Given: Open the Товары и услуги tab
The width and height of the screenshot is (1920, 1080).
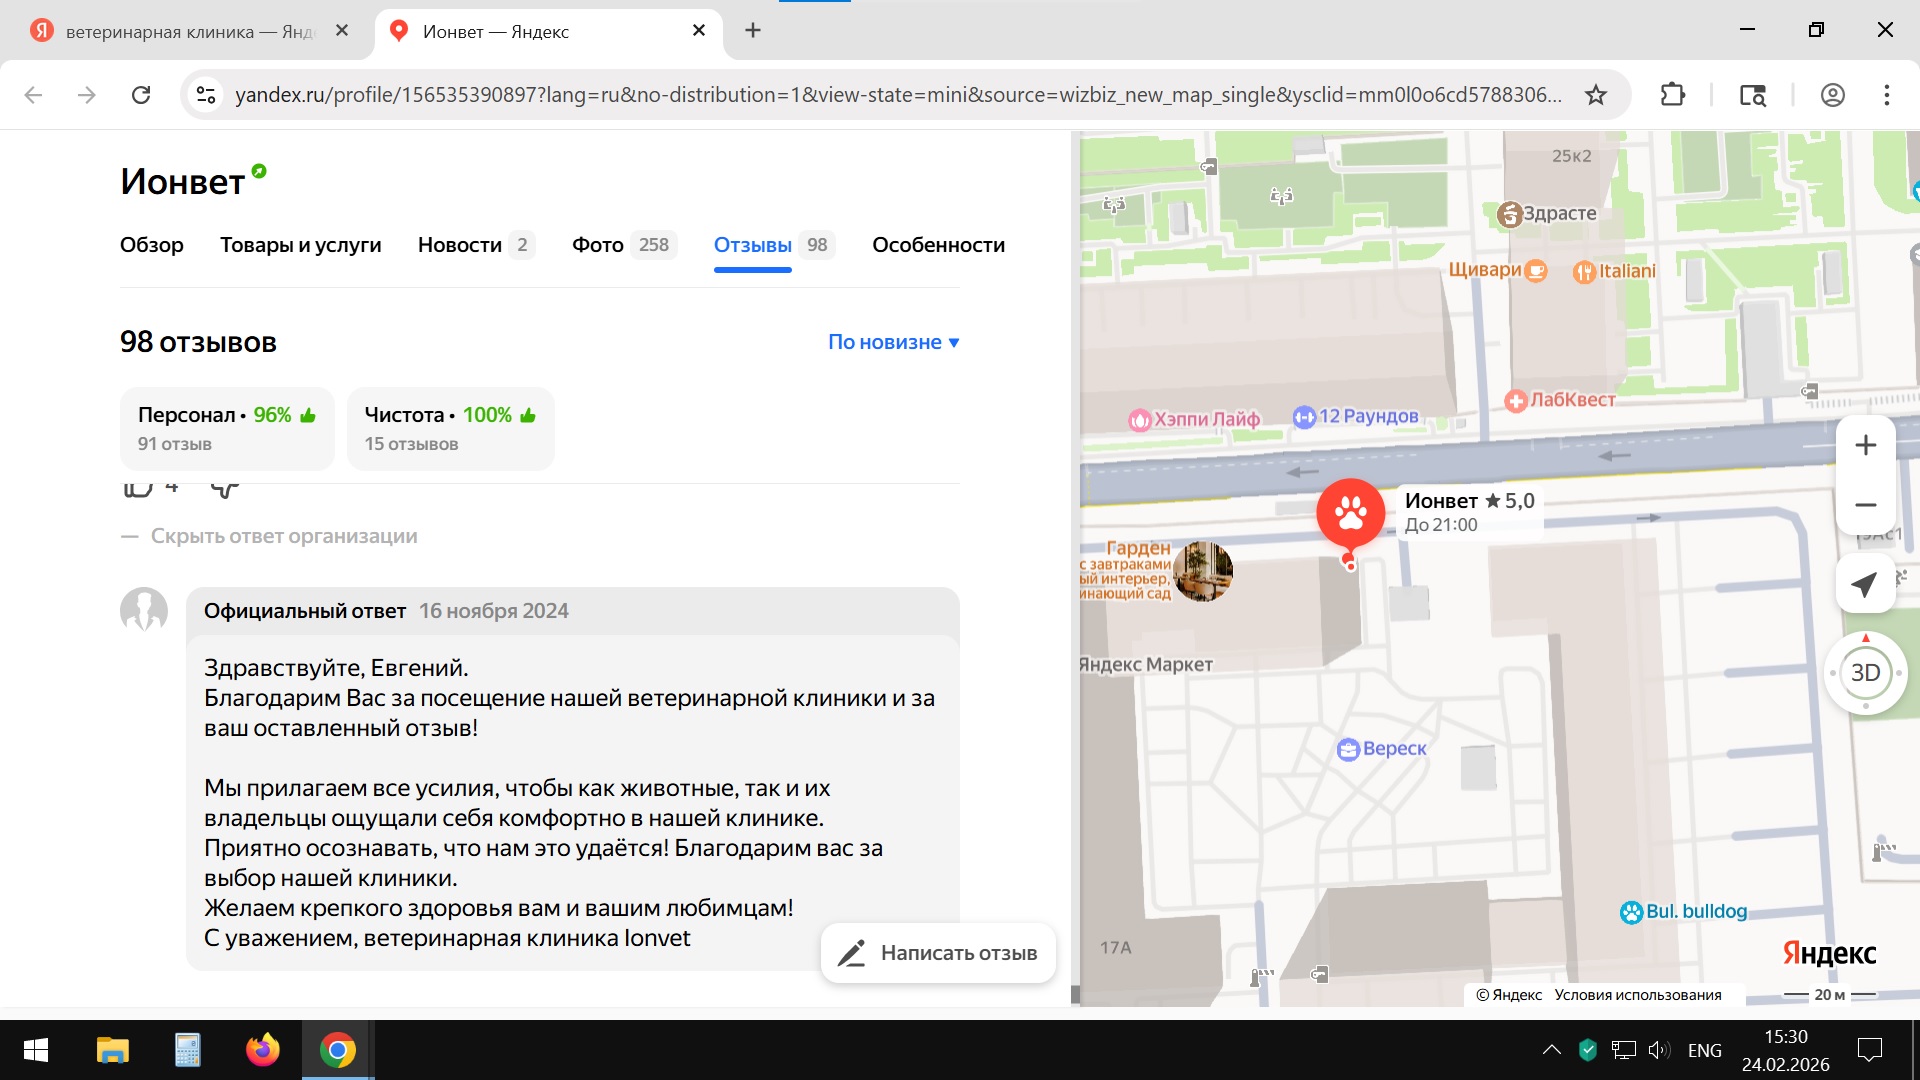Looking at the screenshot, I should 300,245.
